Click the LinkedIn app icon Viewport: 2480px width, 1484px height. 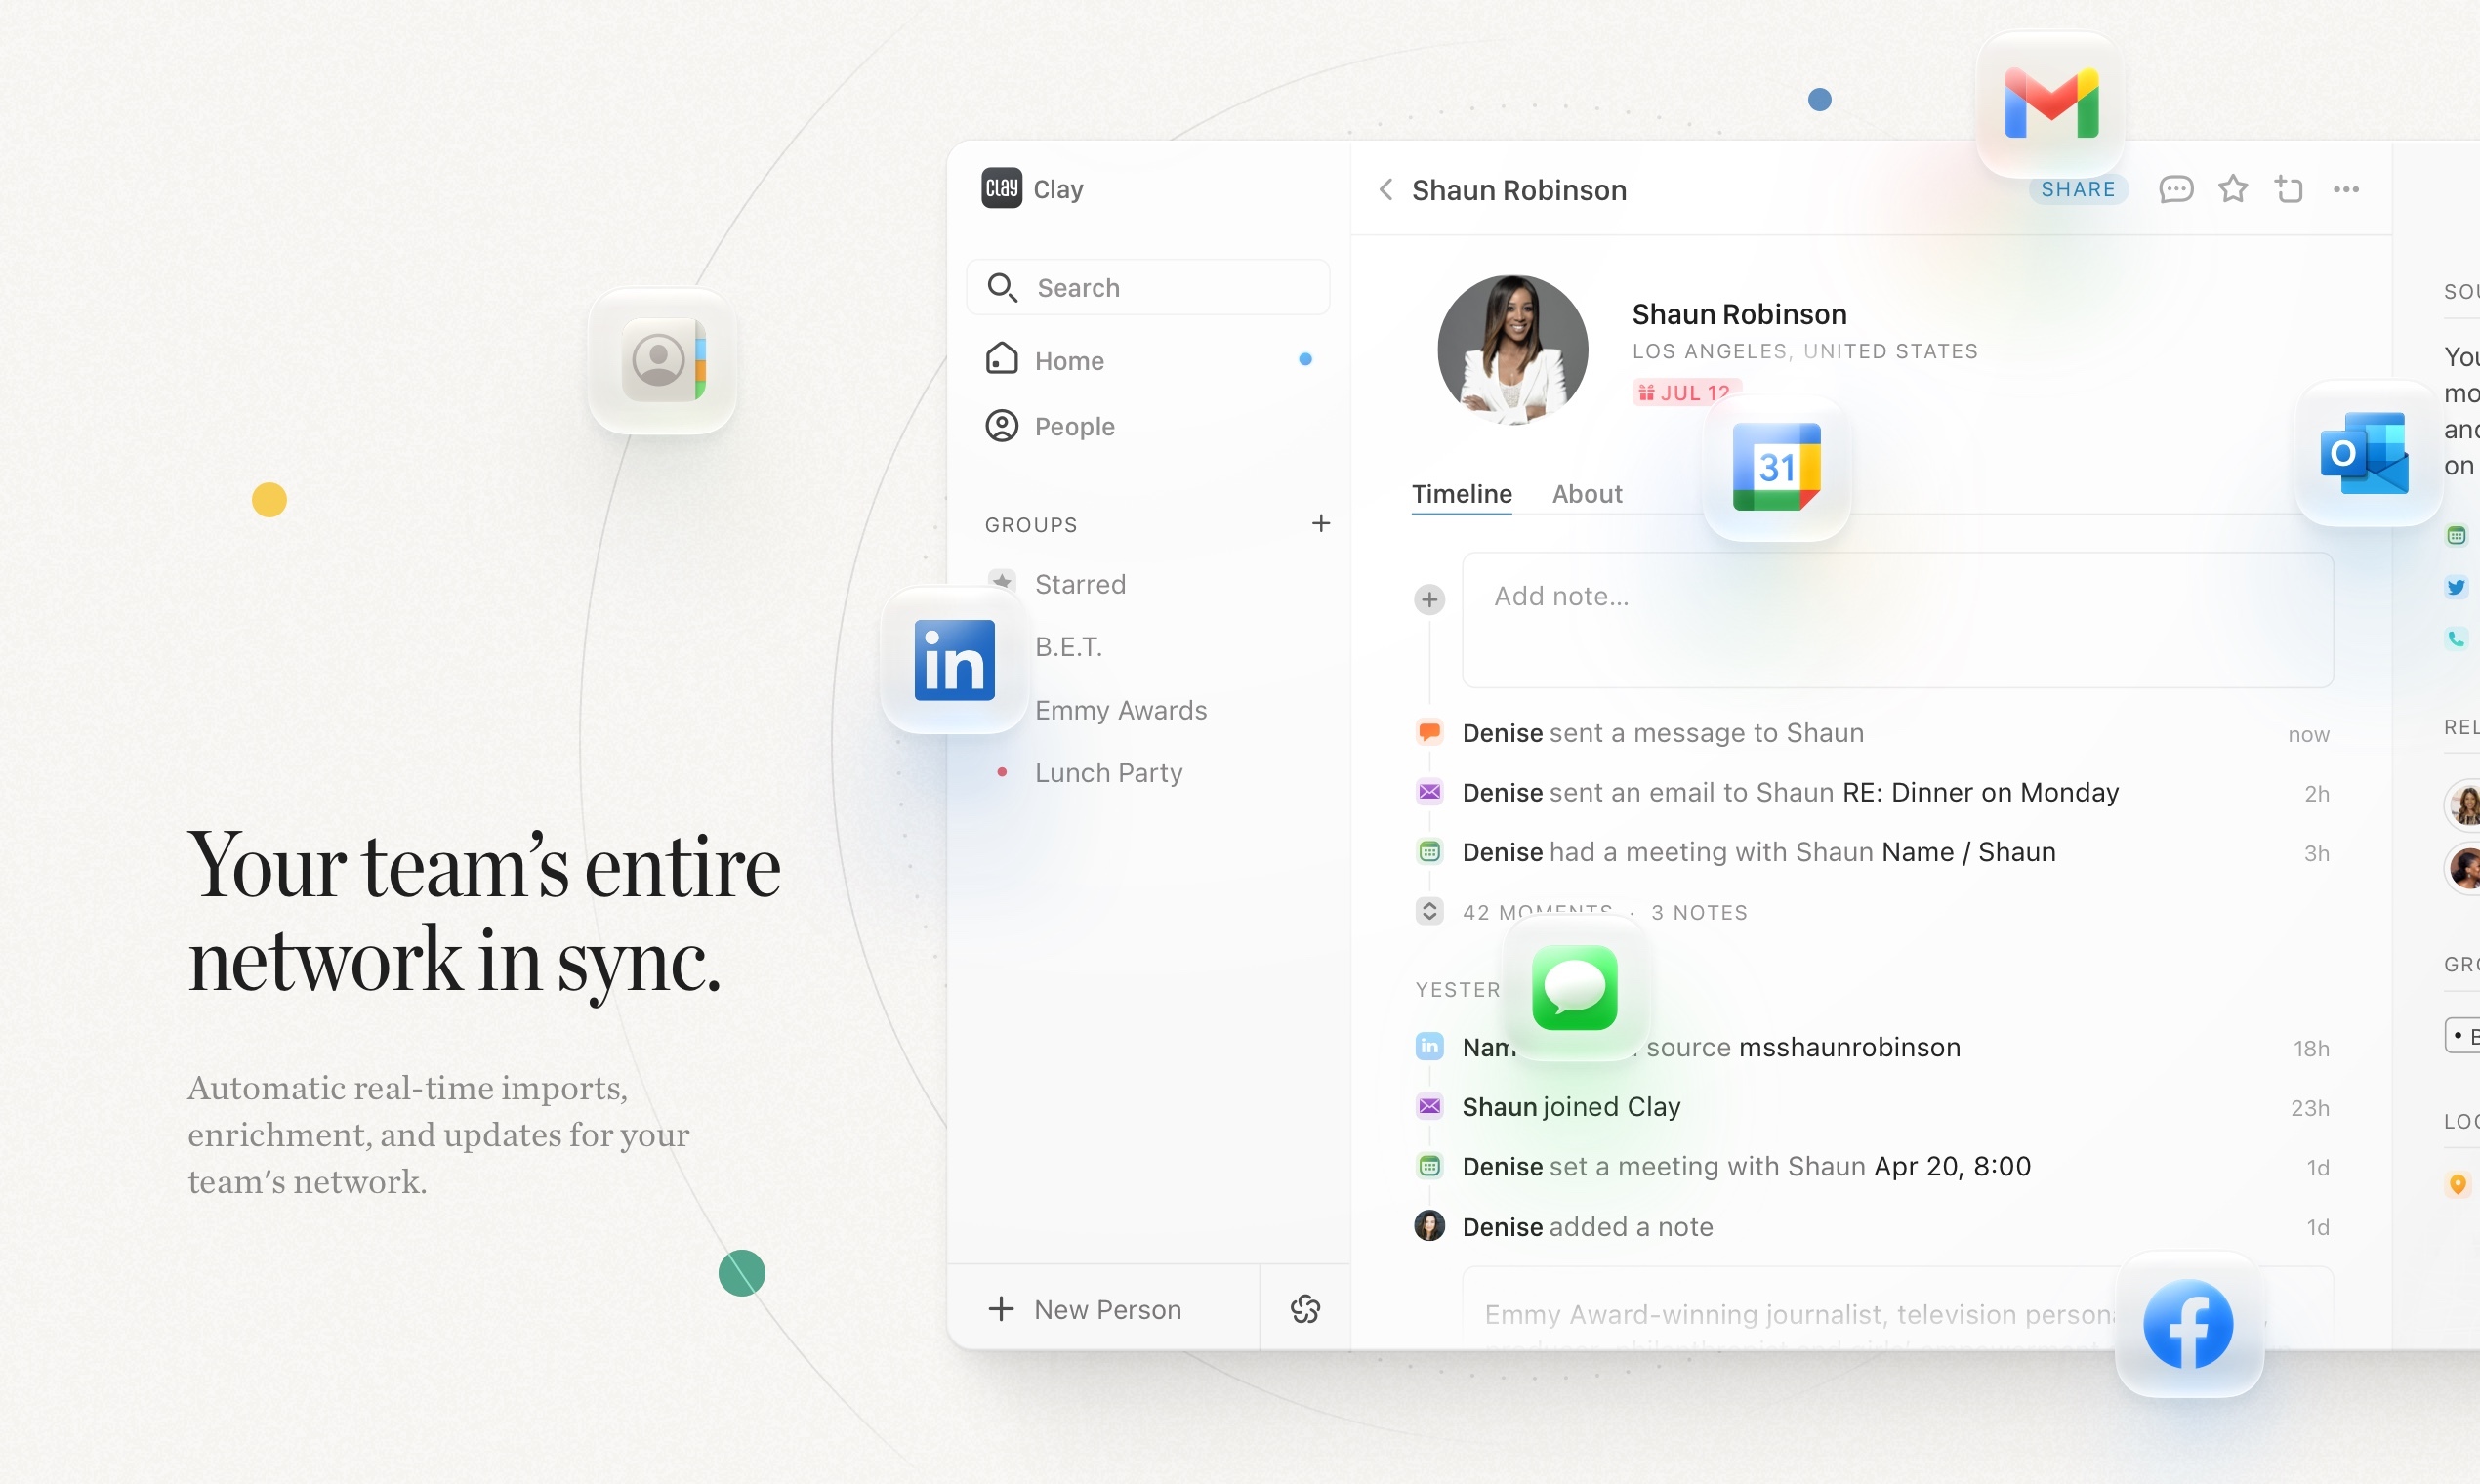(x=954, y=660)
